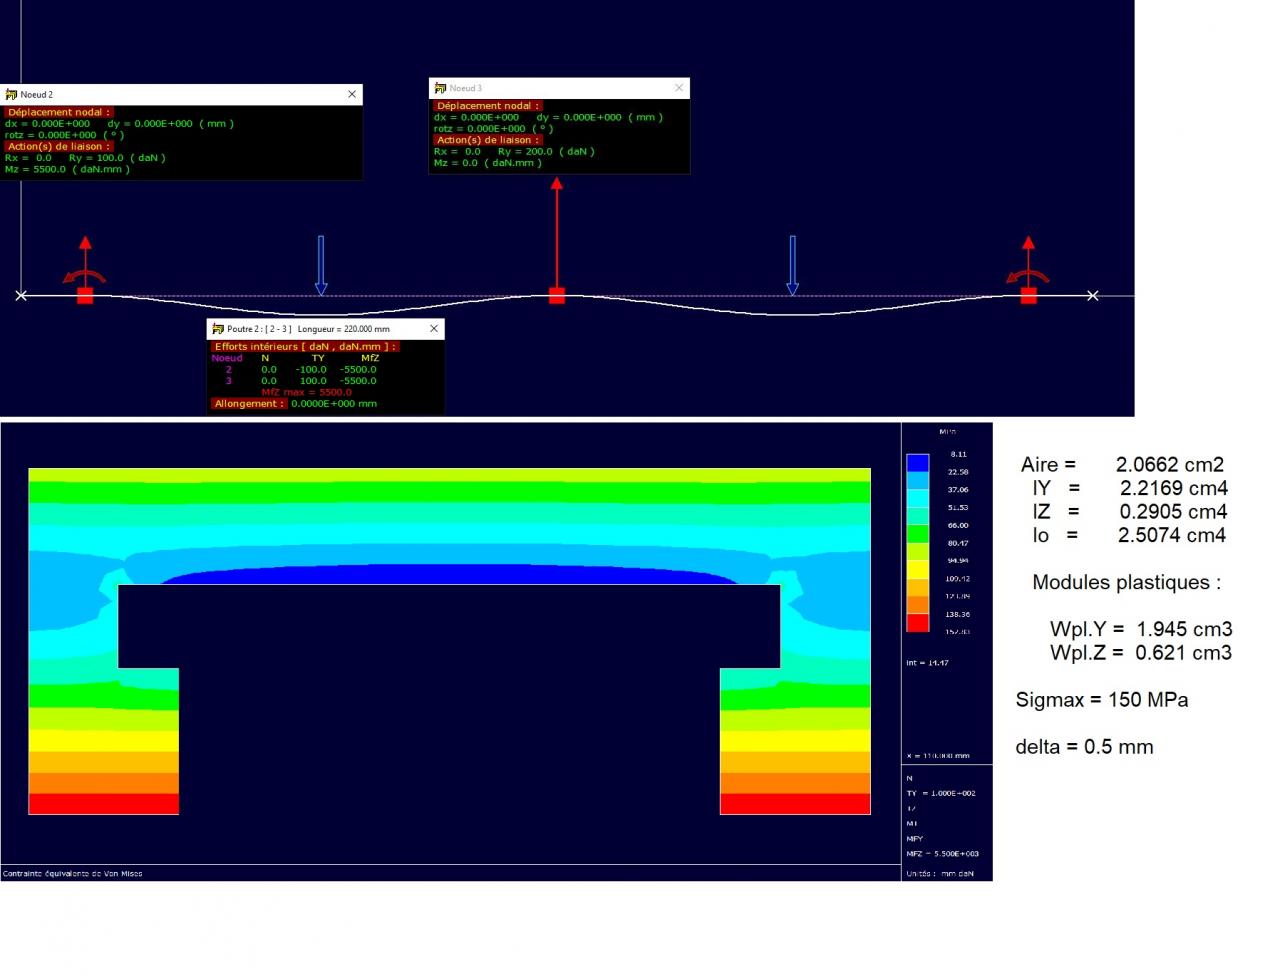Click 'Déplacement nodal :' in Noeud 3 window
Image resolution: width=1280 pixels, height=976 pixels.
click(488, 105)
